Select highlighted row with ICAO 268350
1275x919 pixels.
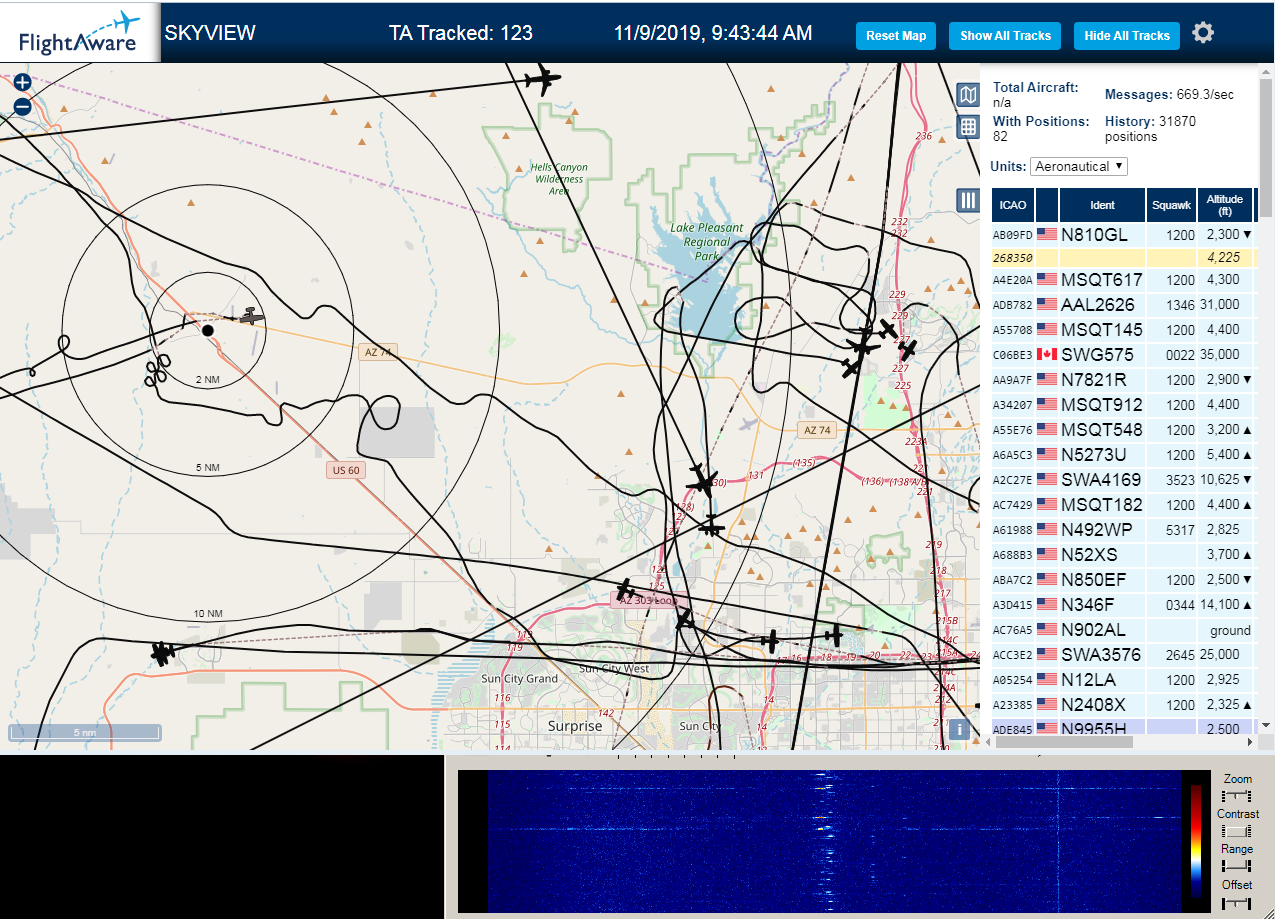point(1123,257)
